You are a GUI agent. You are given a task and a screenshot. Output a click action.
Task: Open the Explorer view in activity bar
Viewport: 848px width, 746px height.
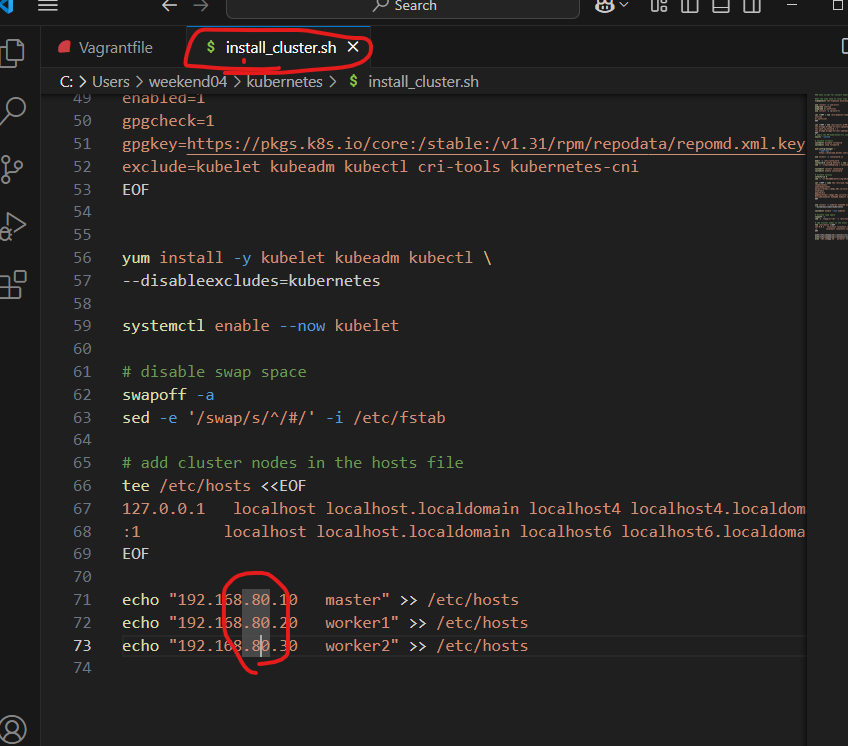(13, 53)
